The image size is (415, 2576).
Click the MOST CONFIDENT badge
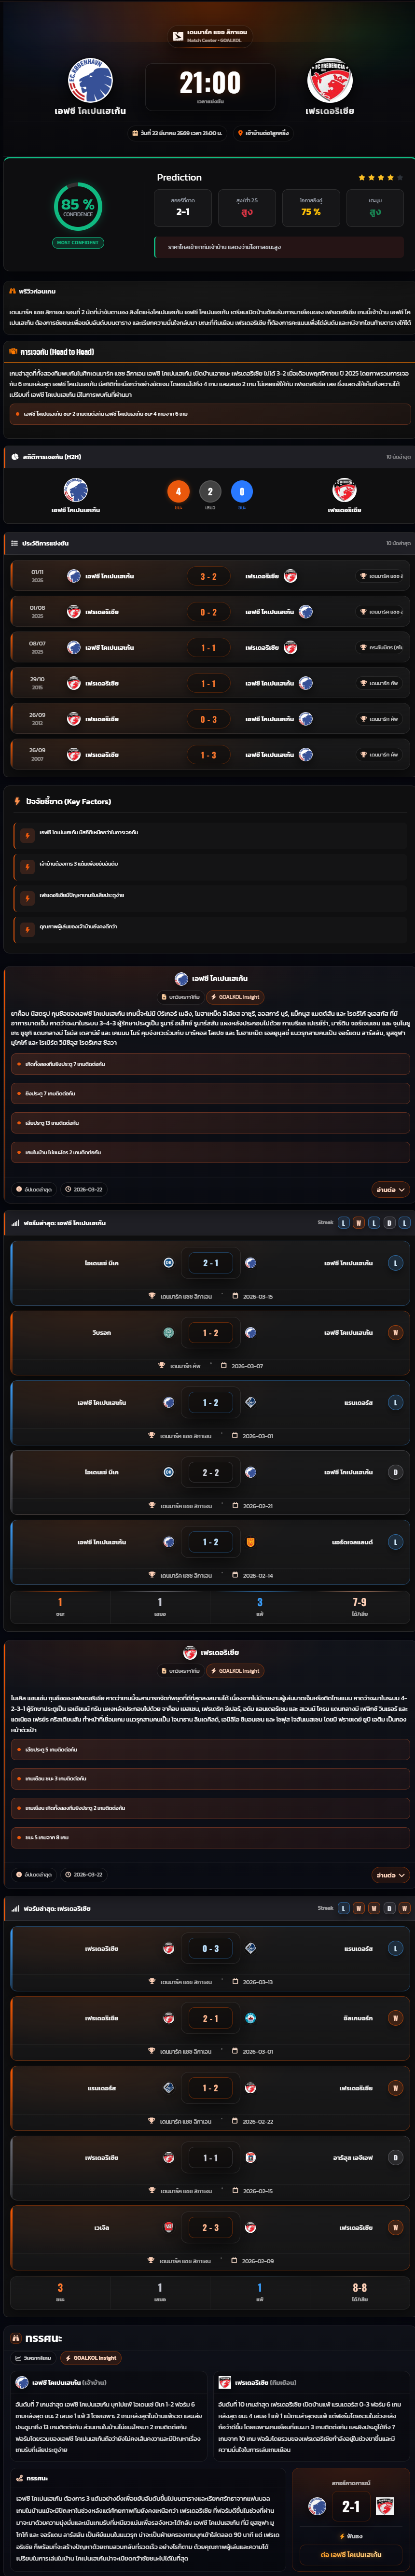coord(78,243)
